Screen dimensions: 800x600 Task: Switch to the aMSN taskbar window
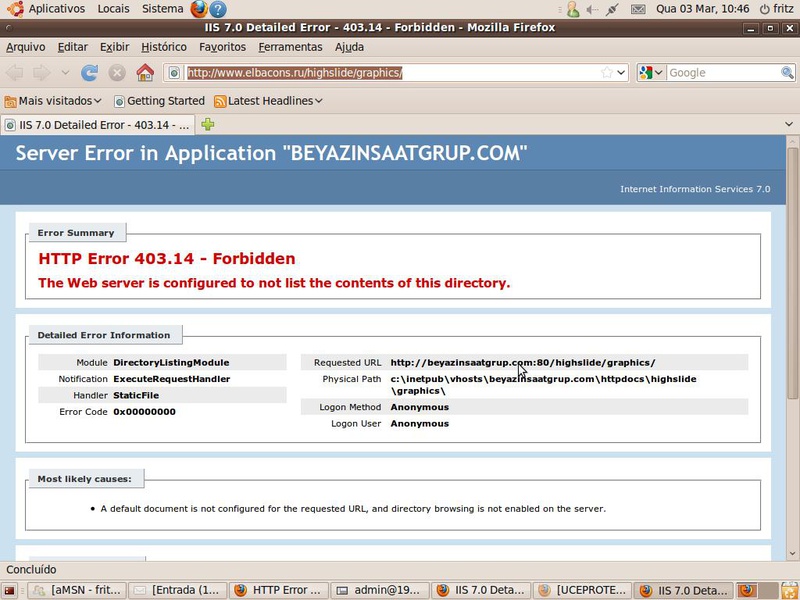point(77,590)
